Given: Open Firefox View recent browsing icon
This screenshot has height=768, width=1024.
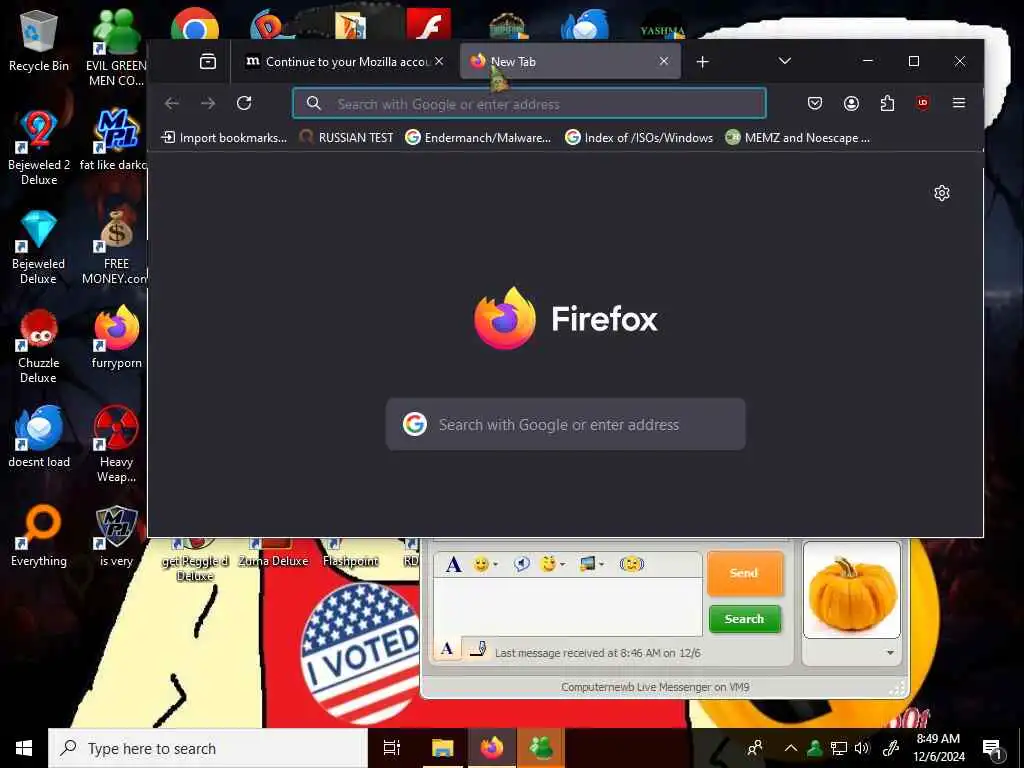Looking at the screenshot, I should (x=208, y=61).
